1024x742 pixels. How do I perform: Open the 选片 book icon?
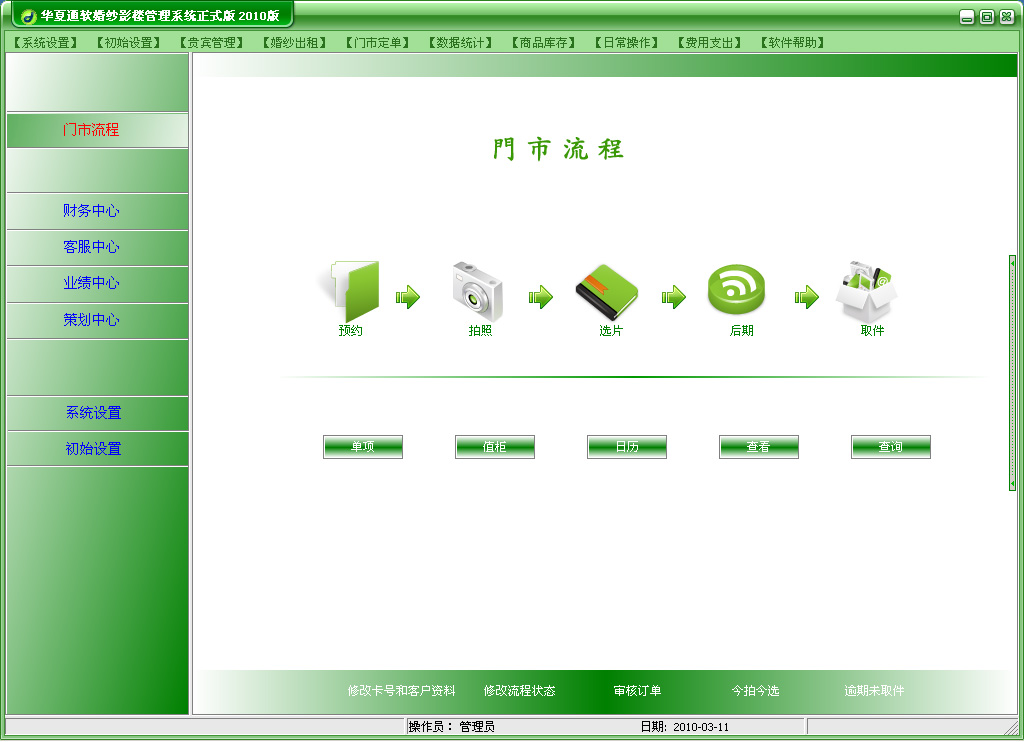point(607,292)
